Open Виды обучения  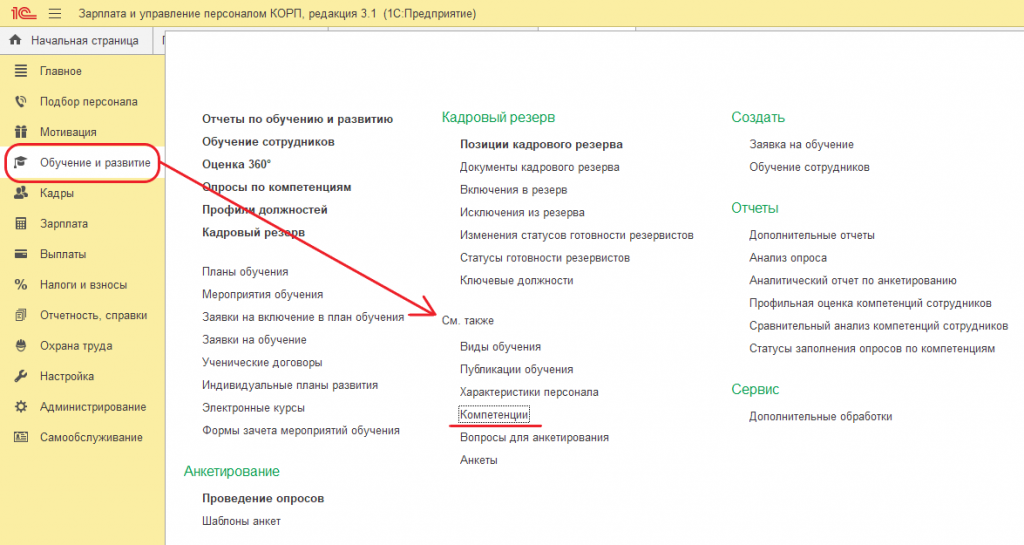tap(500, 347)
